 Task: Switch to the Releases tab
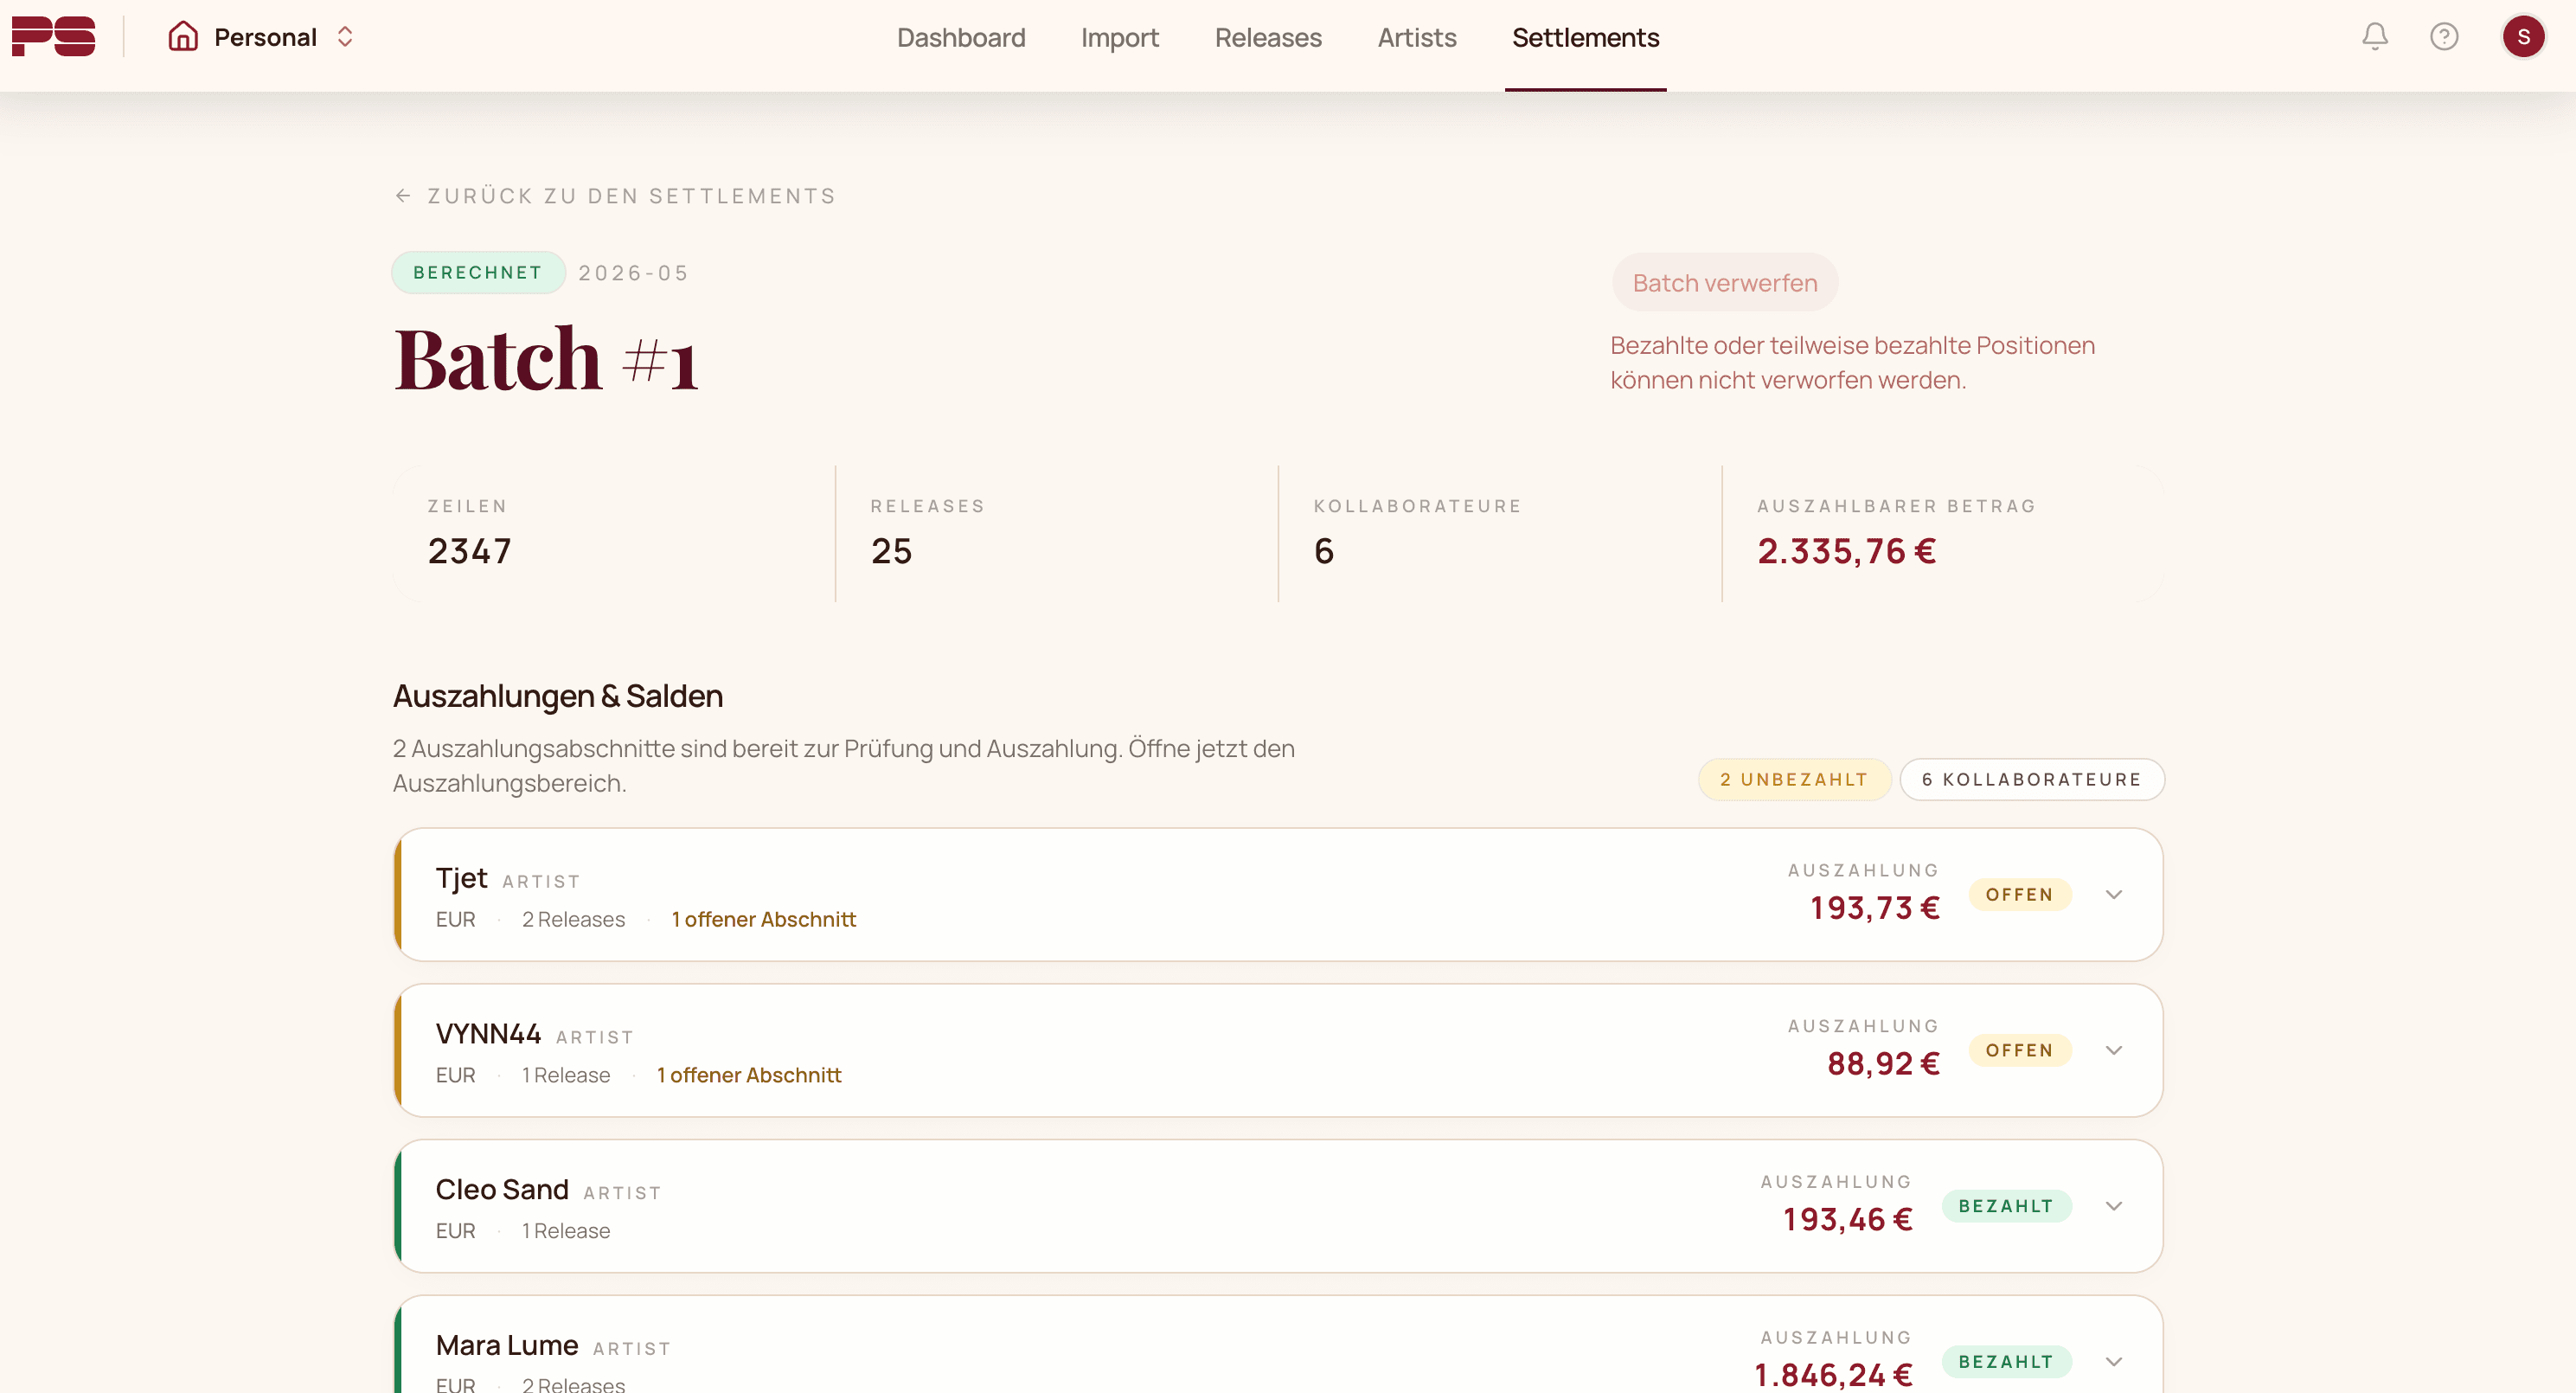click(1268, 38)
